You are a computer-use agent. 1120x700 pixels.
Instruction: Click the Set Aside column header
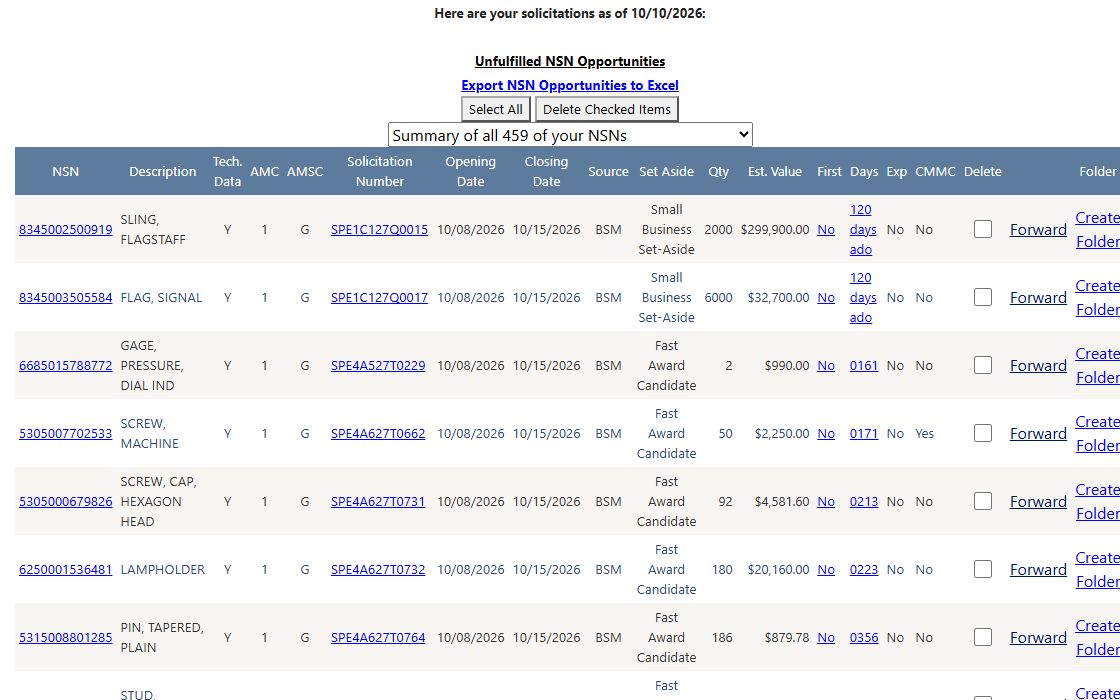(666, 171)
